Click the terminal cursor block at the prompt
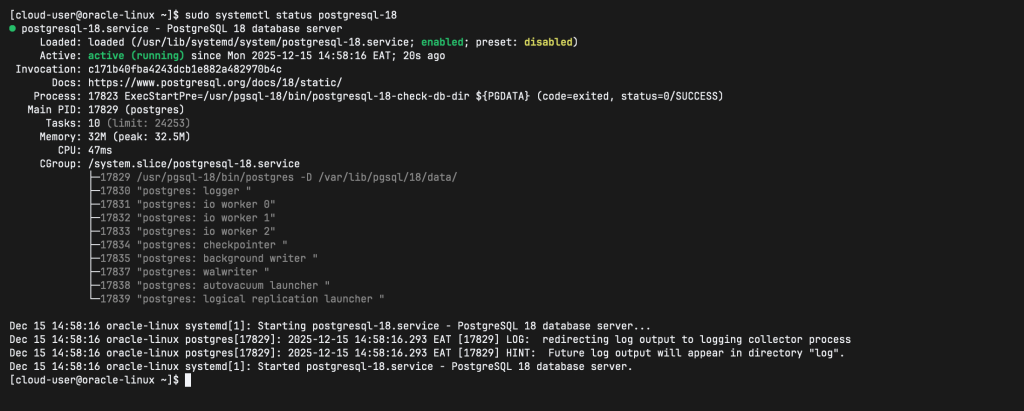Screen dimensions: 1024x411 pos(187,380)
